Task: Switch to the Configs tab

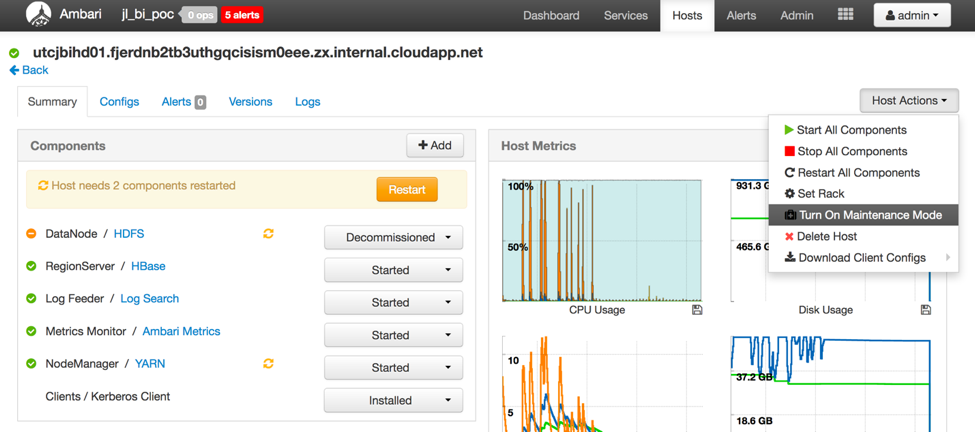Action: tap(119, 102)
